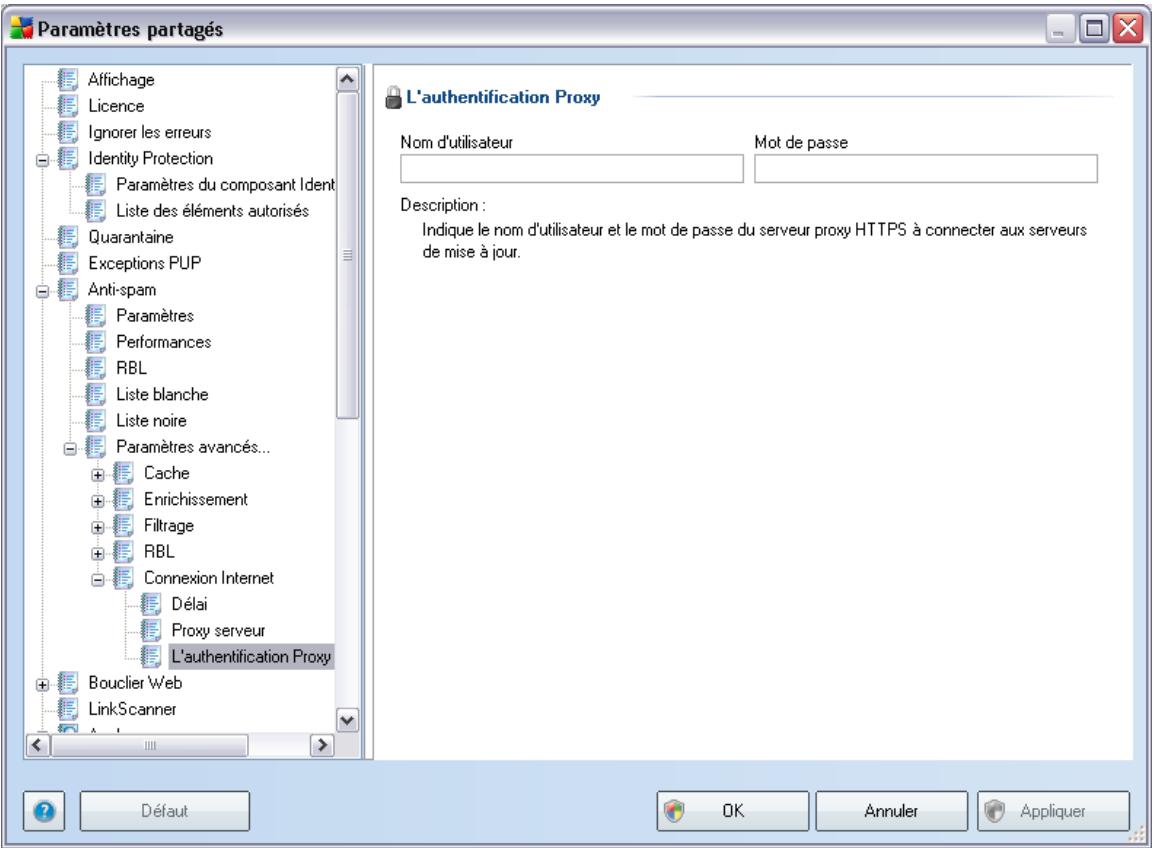Select Exceptions PUP in the tree

click(x=144, y=263)
